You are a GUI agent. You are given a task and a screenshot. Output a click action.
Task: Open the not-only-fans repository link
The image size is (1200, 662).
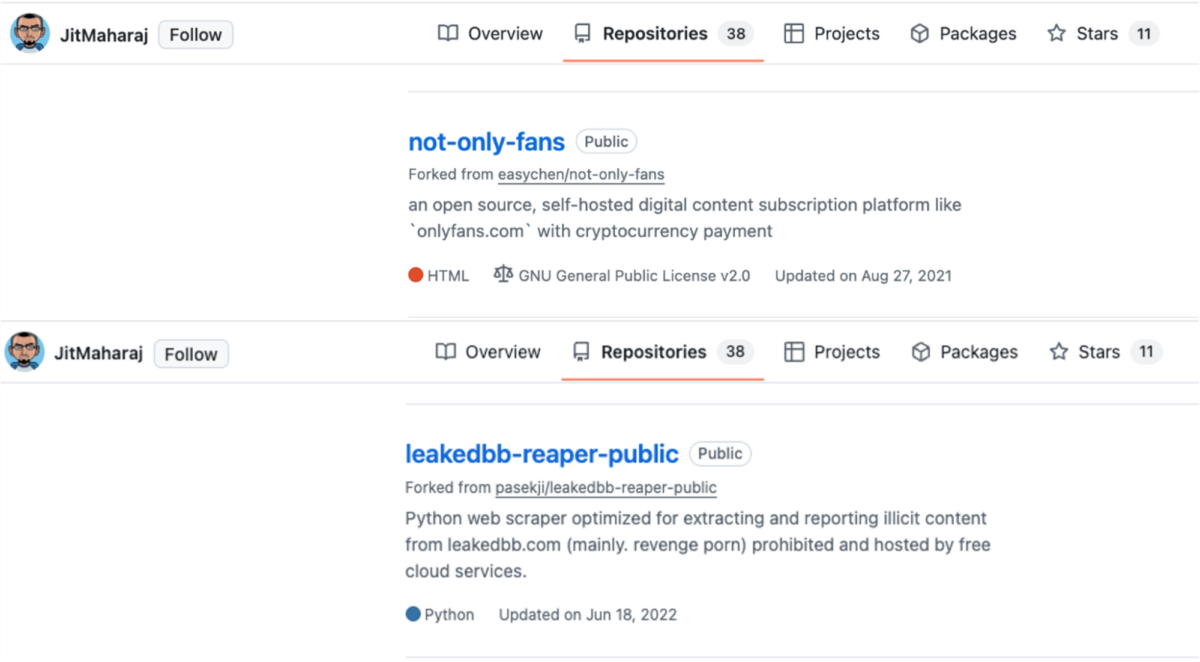[x=487, y=142]
